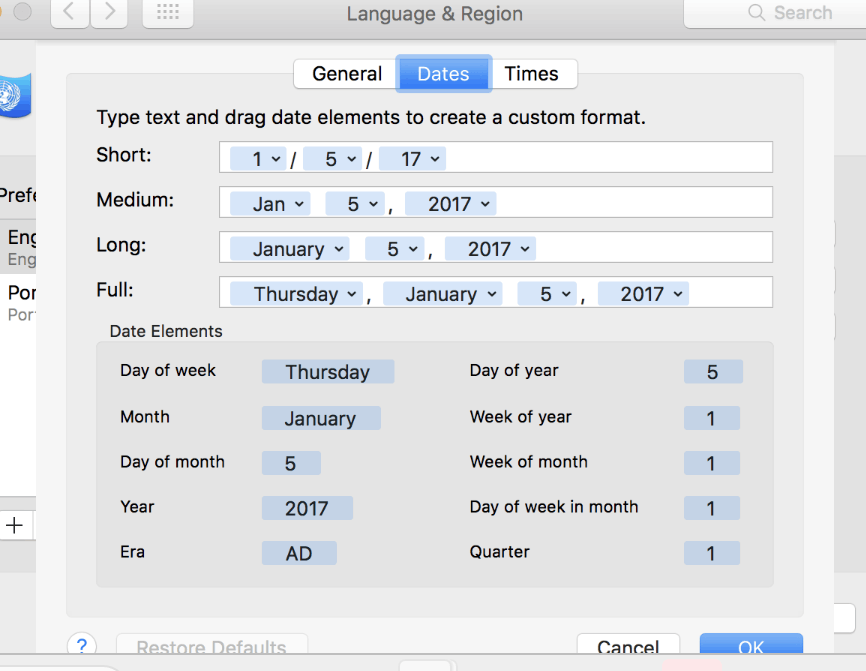
Task: Select the English language row in sidebar
Action: coord(18,247)
